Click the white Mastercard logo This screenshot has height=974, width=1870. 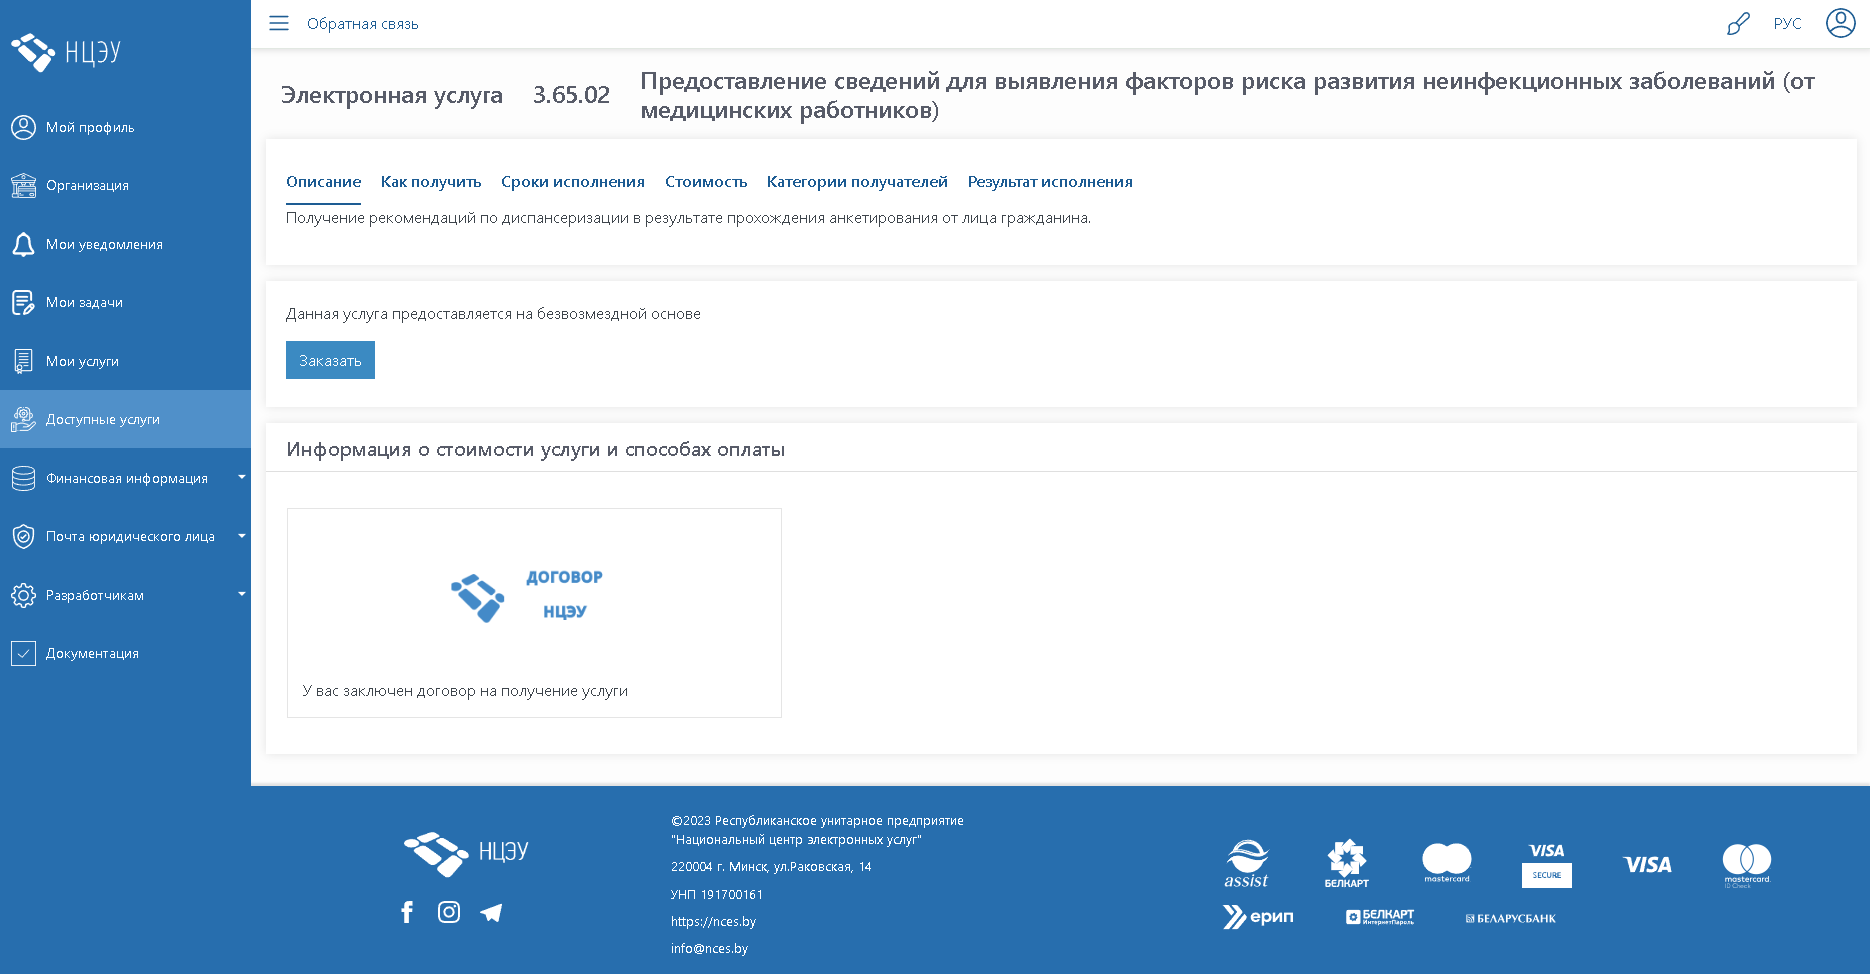(1447, 863)
